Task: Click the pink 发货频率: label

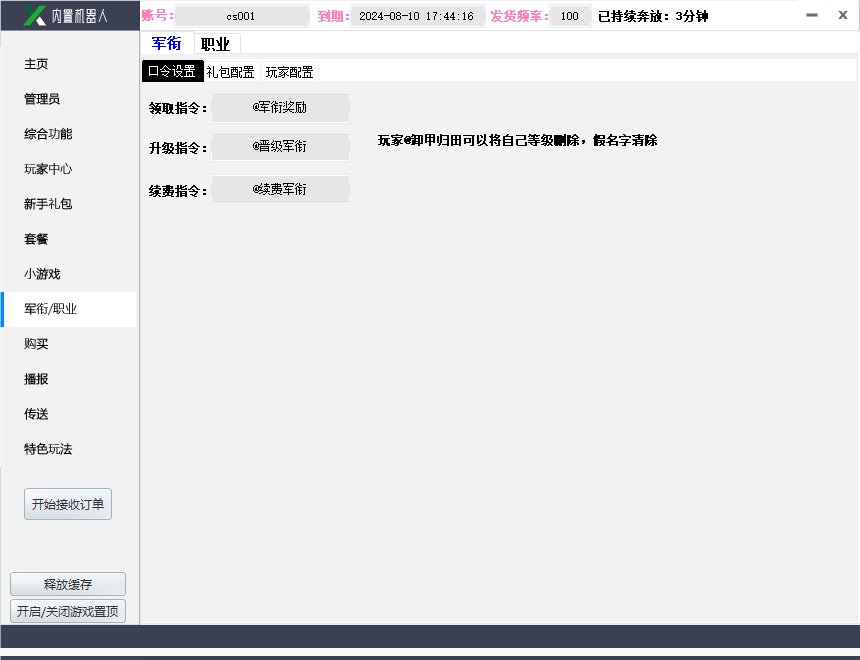Action: (519, 16)
